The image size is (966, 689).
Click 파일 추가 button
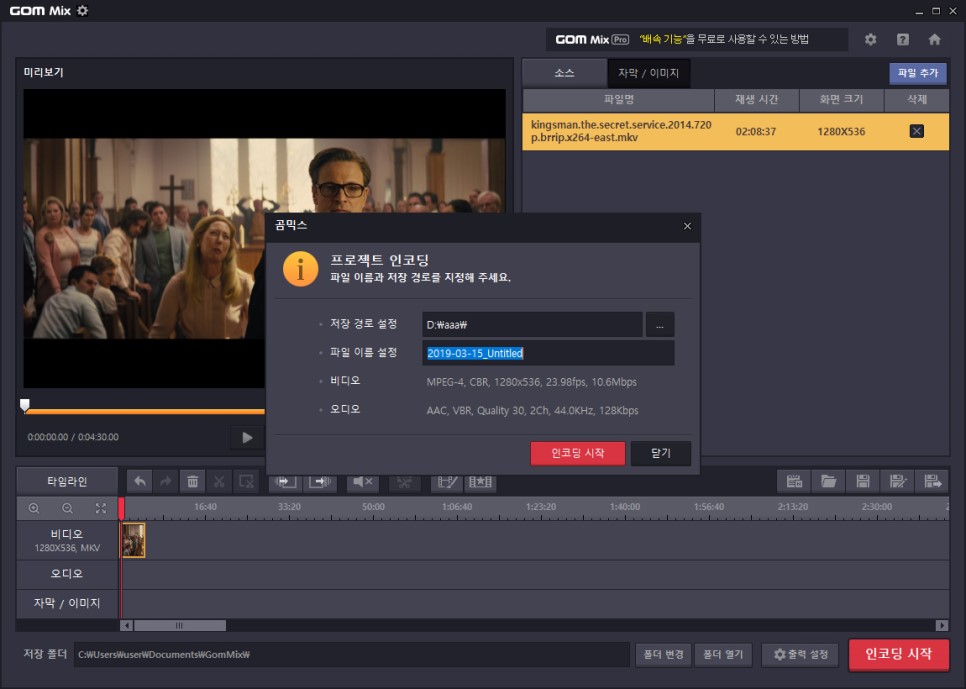coord(917,73)
